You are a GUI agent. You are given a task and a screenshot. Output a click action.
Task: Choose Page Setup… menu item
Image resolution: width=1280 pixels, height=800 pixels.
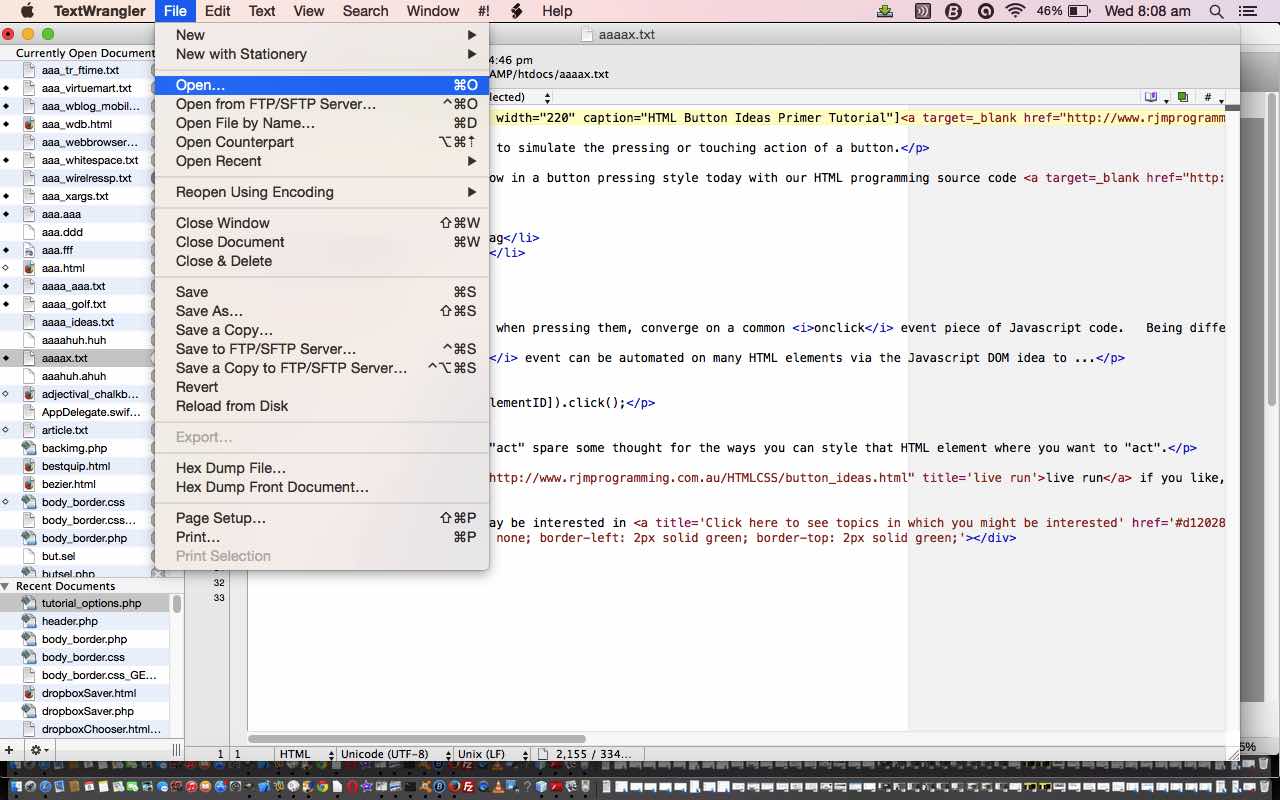click(x=321, y=518)
